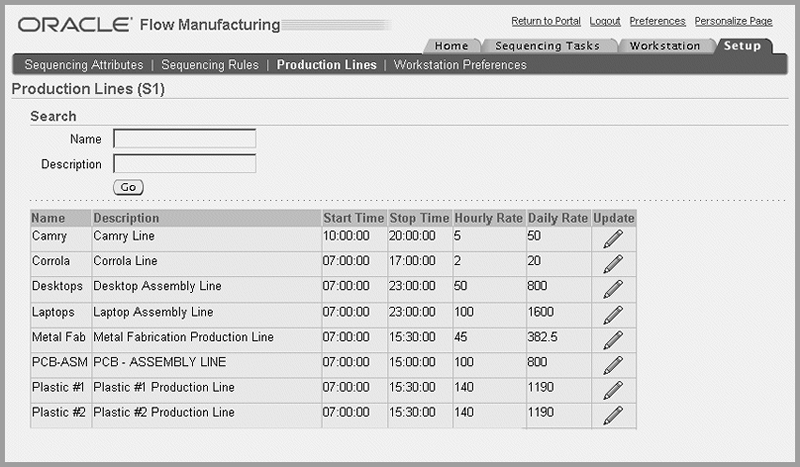Click the Hourly Rate column header

pos(489,218)
